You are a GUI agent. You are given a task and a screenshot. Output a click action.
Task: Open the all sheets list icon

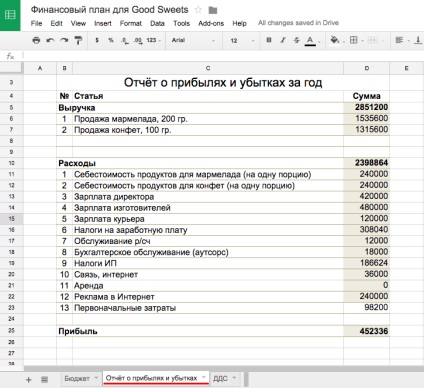tap(44, 379)
